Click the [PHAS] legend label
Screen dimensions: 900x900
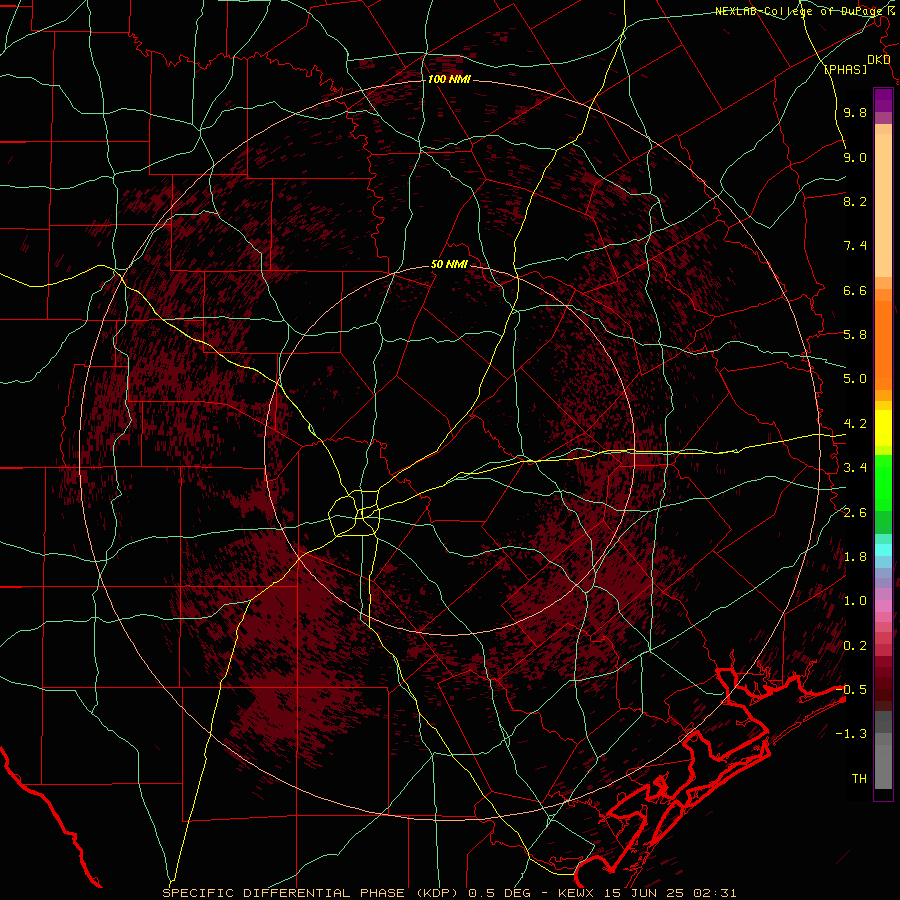[x=845, y=69]
